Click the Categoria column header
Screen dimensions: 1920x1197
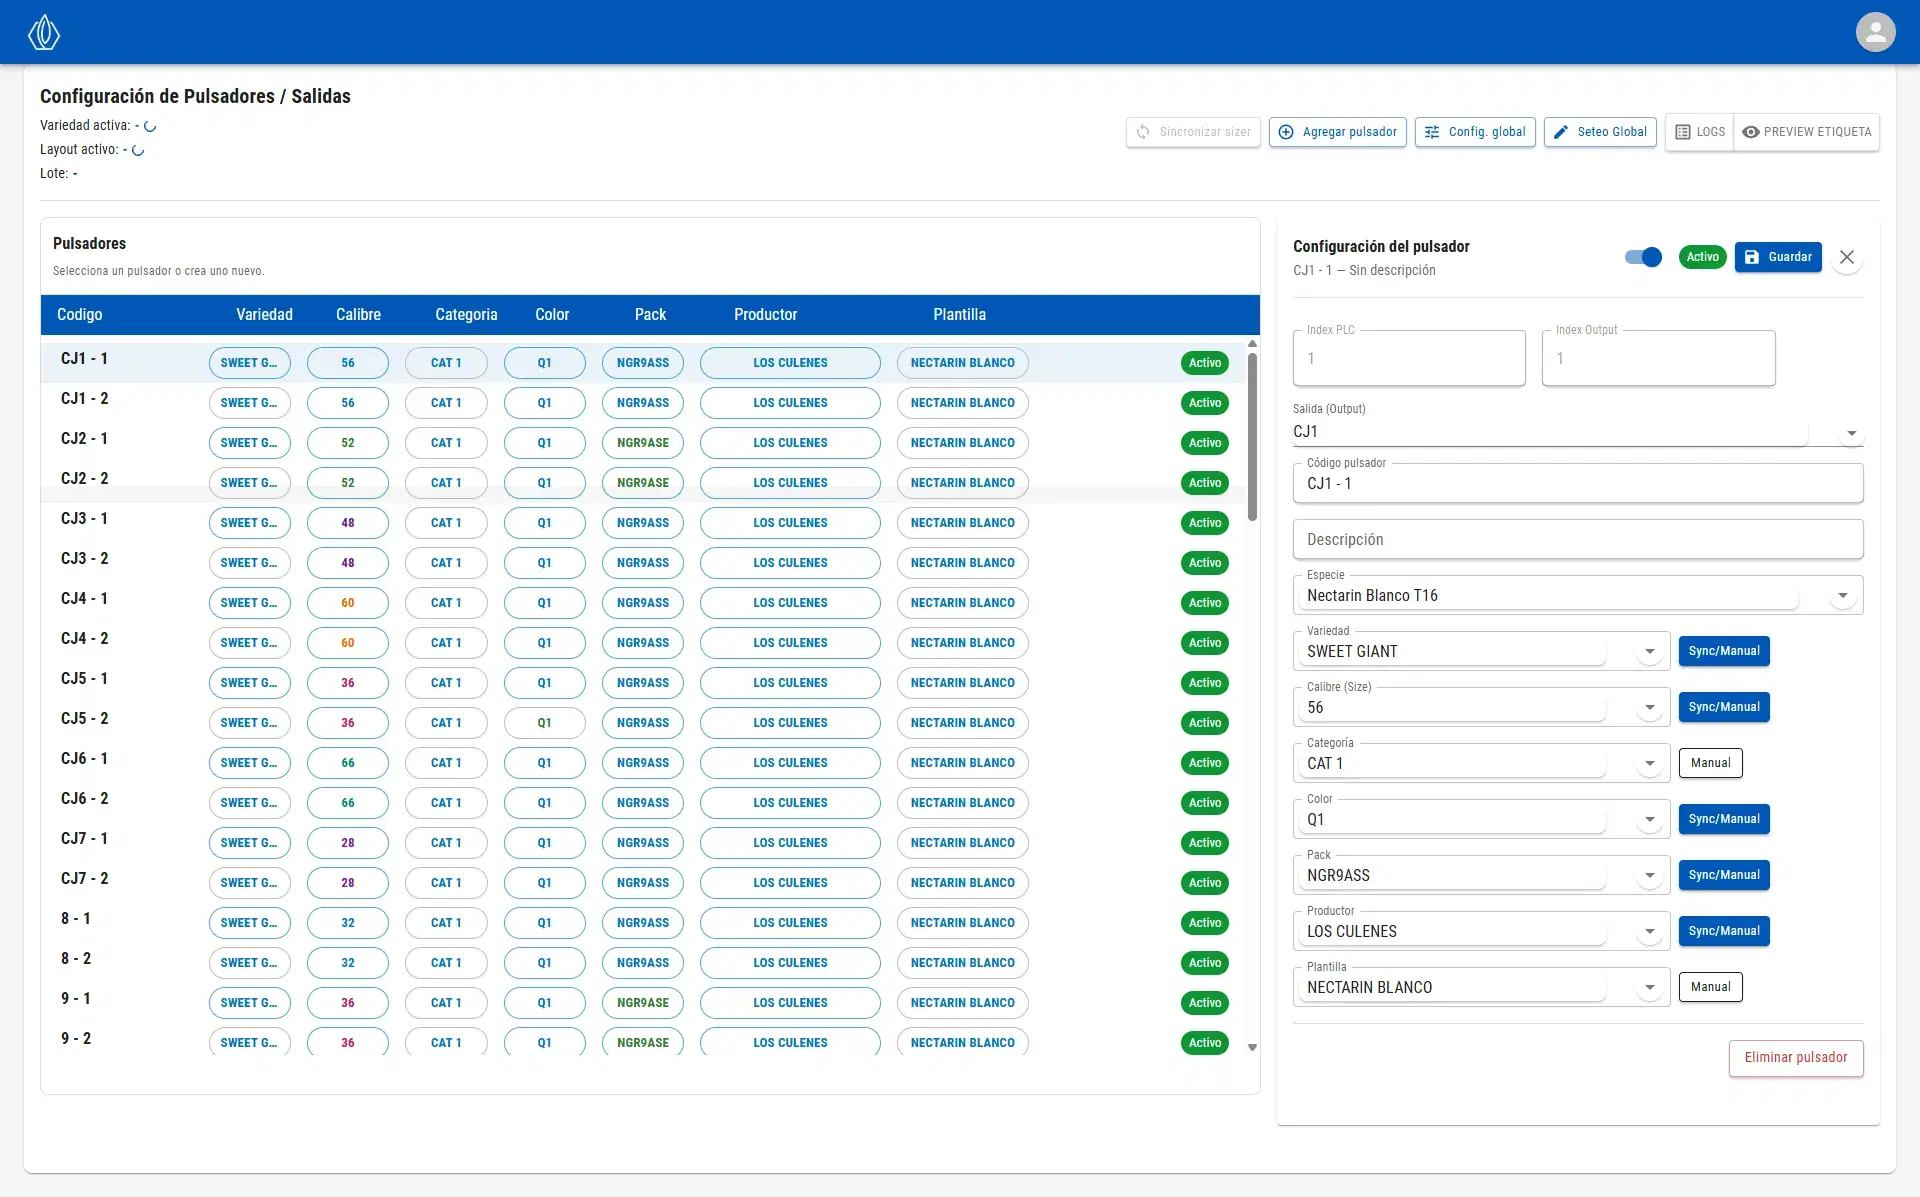click(x=466, y=315)
